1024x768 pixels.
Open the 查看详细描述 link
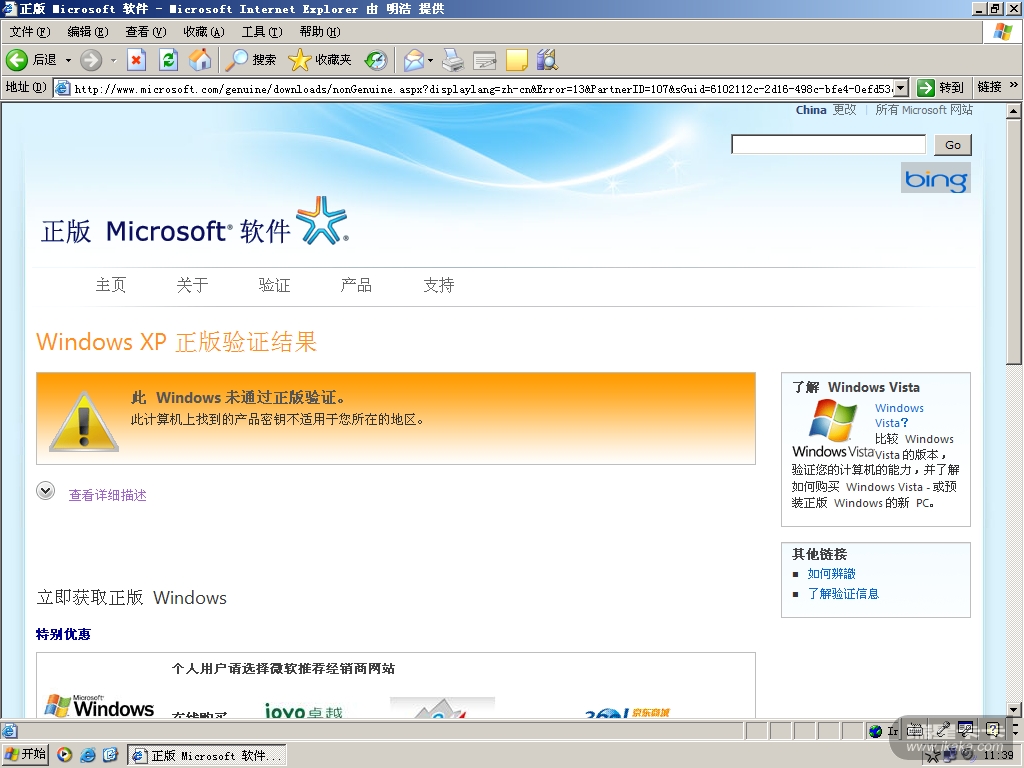[107, 495]
